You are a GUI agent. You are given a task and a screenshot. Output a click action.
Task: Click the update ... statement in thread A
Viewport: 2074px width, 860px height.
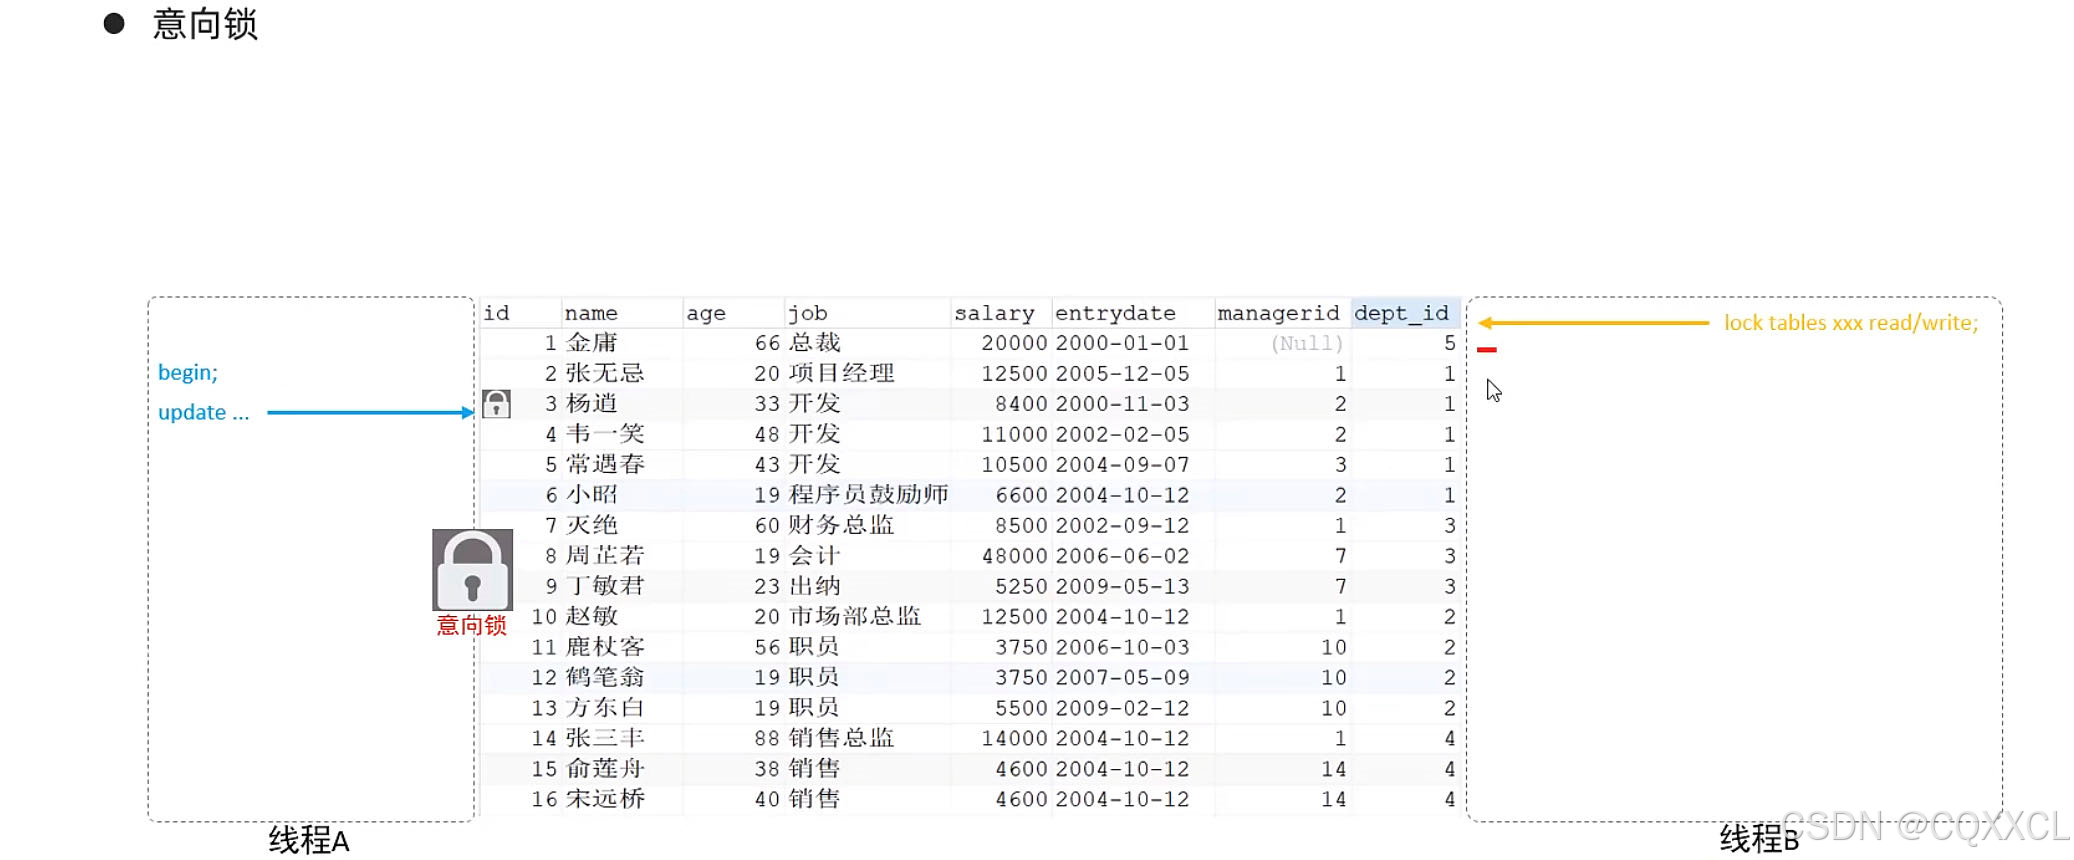(204, 412)
